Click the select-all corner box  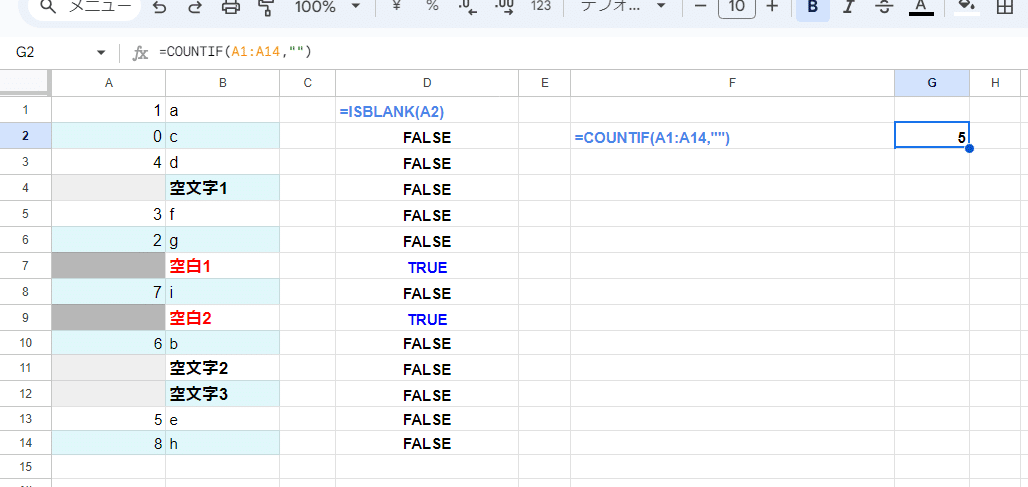click(25, 83)
